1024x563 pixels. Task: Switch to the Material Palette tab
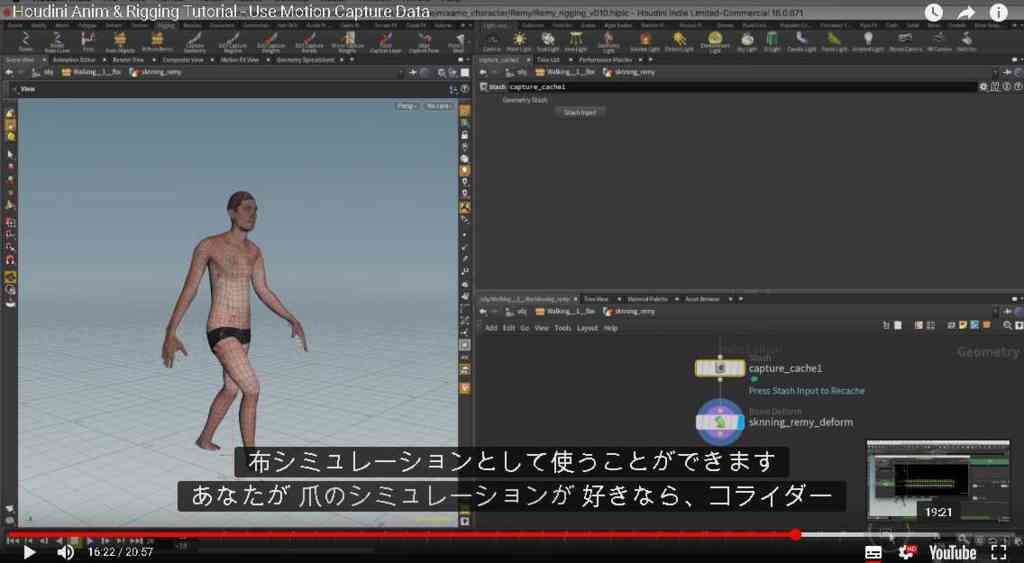click(648, 299)
